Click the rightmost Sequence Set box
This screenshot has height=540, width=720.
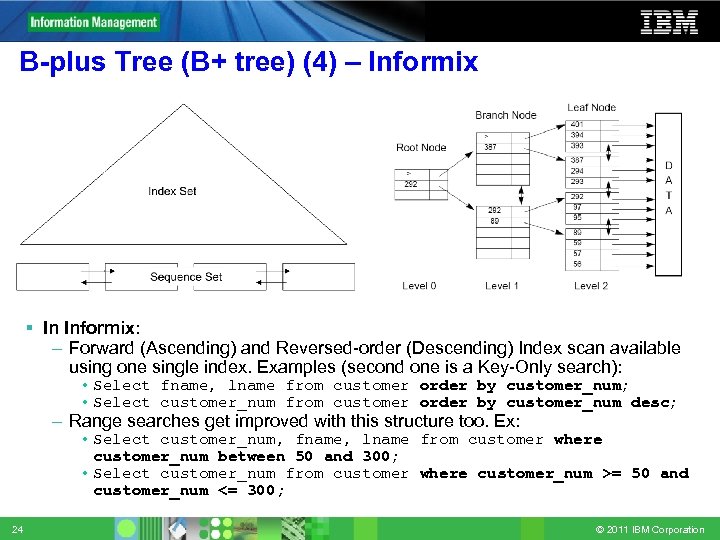point(318,276)
